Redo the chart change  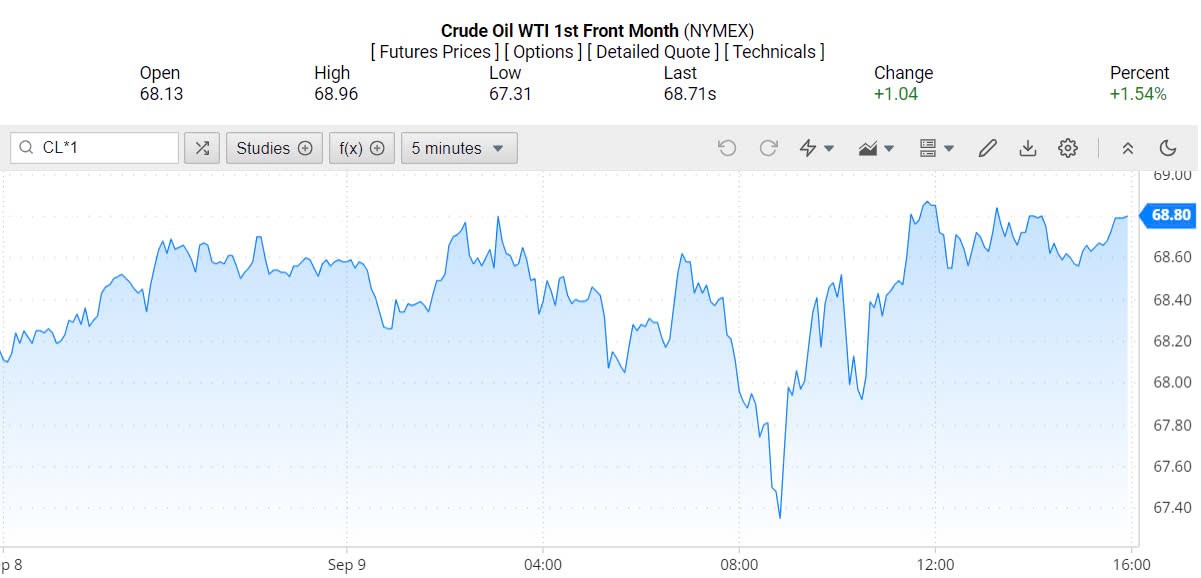pos(768,148)
